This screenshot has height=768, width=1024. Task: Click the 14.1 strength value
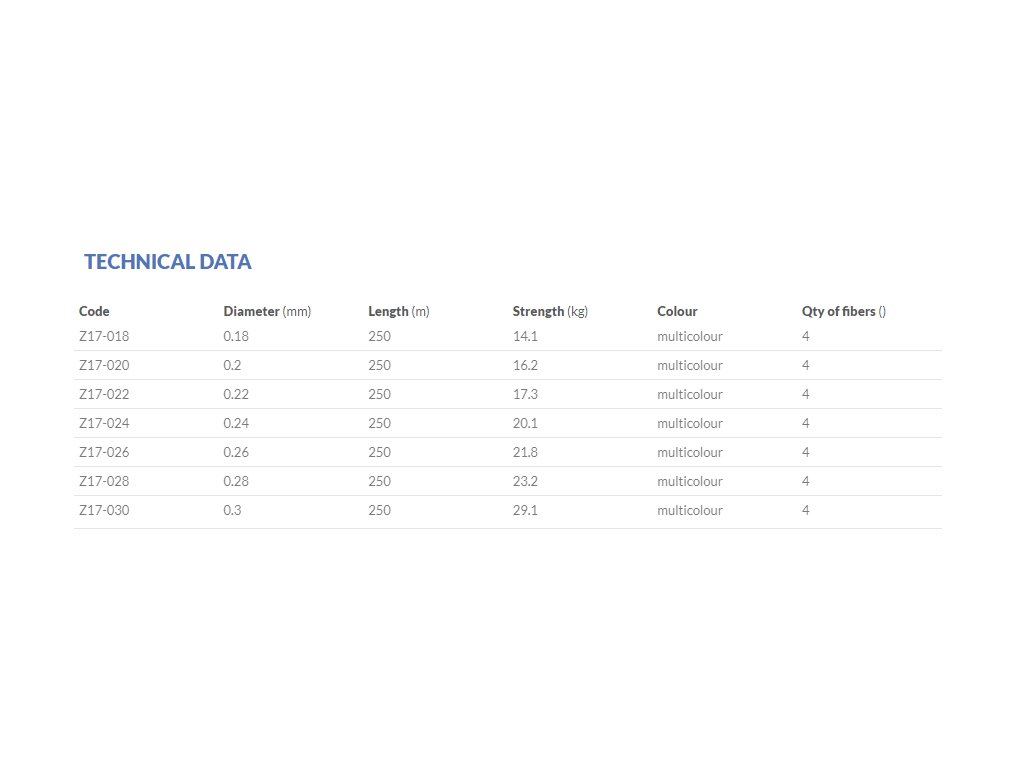tap(525, 336)
